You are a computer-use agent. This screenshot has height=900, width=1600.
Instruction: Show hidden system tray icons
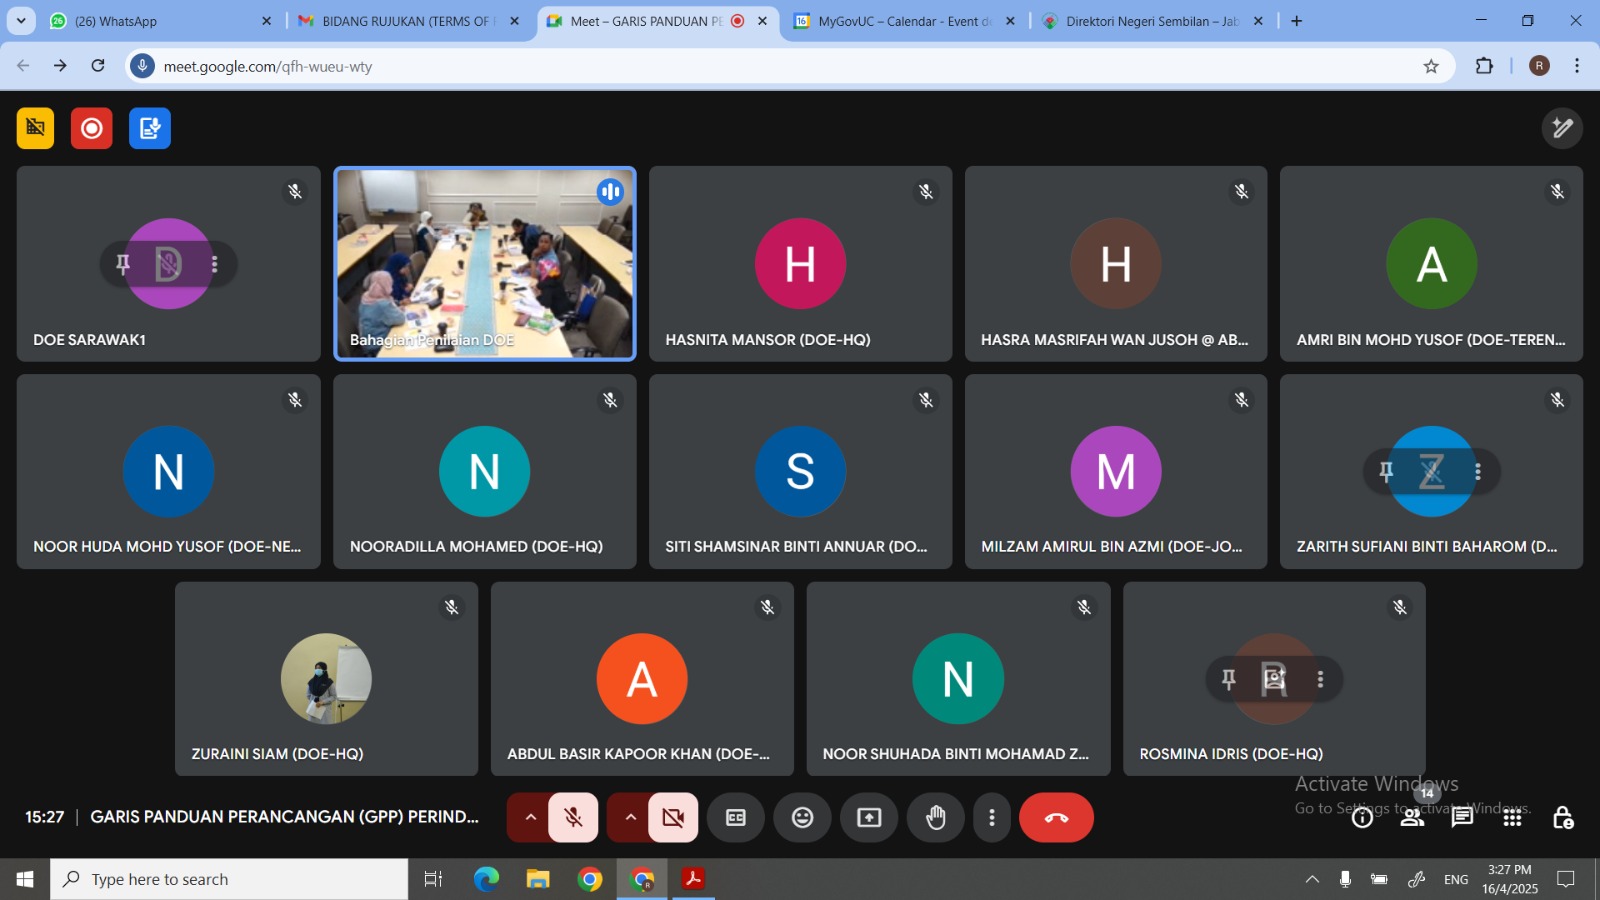click(x=1312, y=879)
